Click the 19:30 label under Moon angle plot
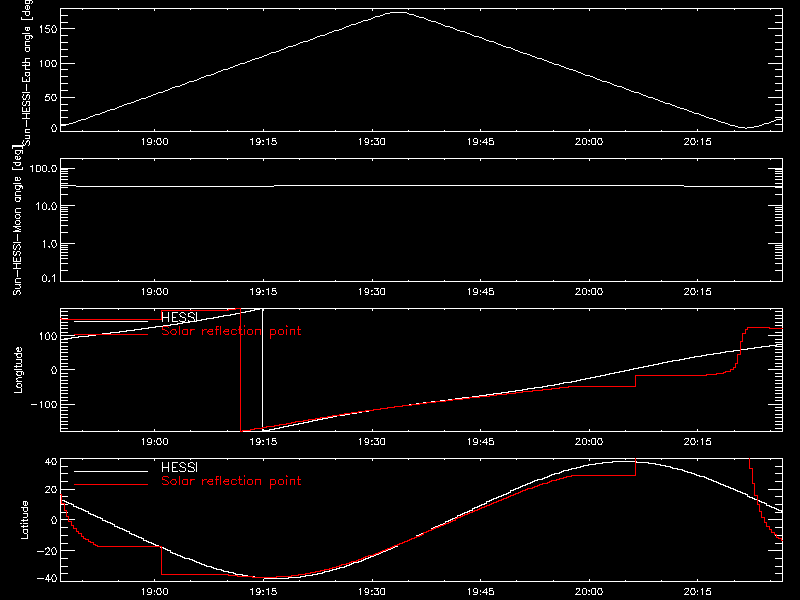 click(x=371, y=291)
